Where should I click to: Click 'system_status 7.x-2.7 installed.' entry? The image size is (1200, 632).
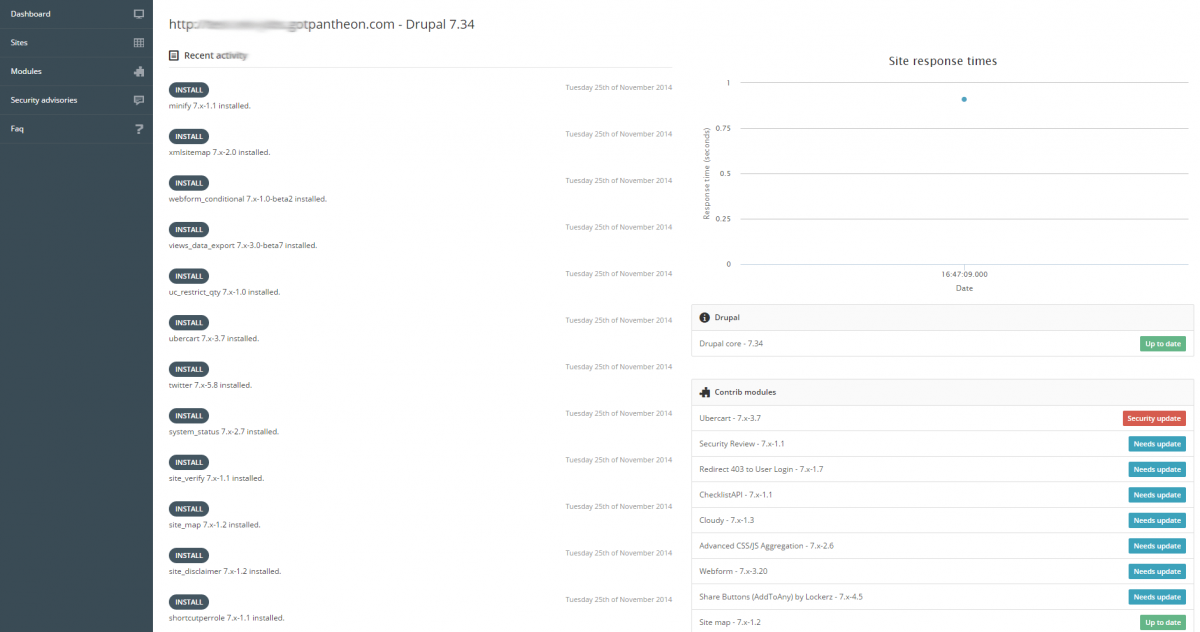point(224,431)
